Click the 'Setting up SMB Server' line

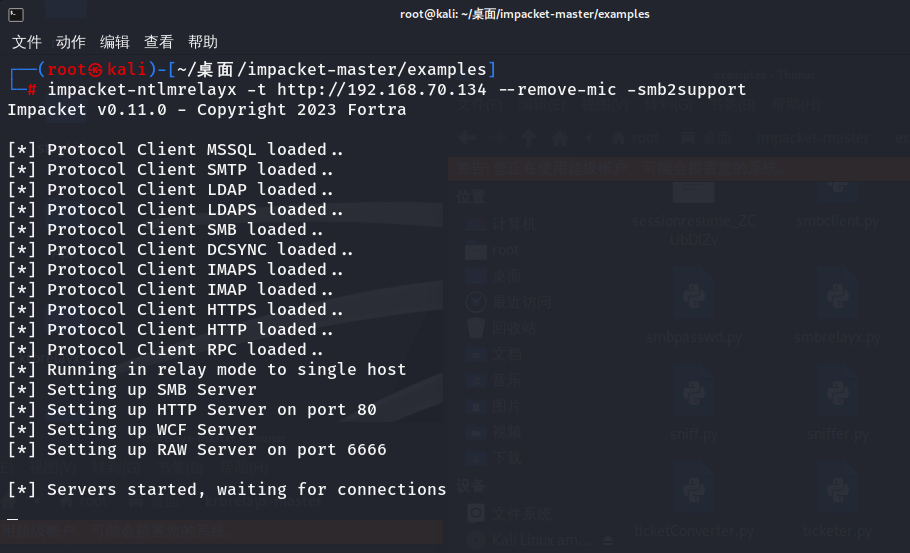click(x=132, y=389)
